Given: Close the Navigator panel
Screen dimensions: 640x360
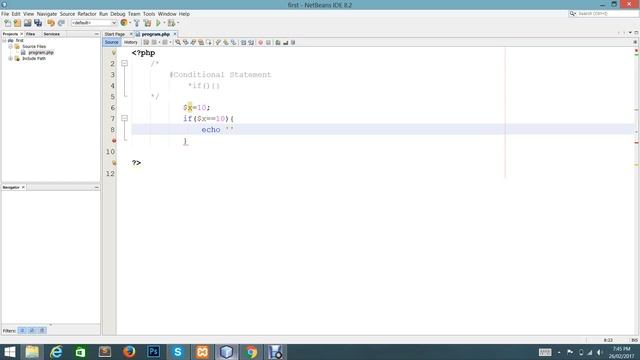Looking at the screenshot, I should click(23, 187).
